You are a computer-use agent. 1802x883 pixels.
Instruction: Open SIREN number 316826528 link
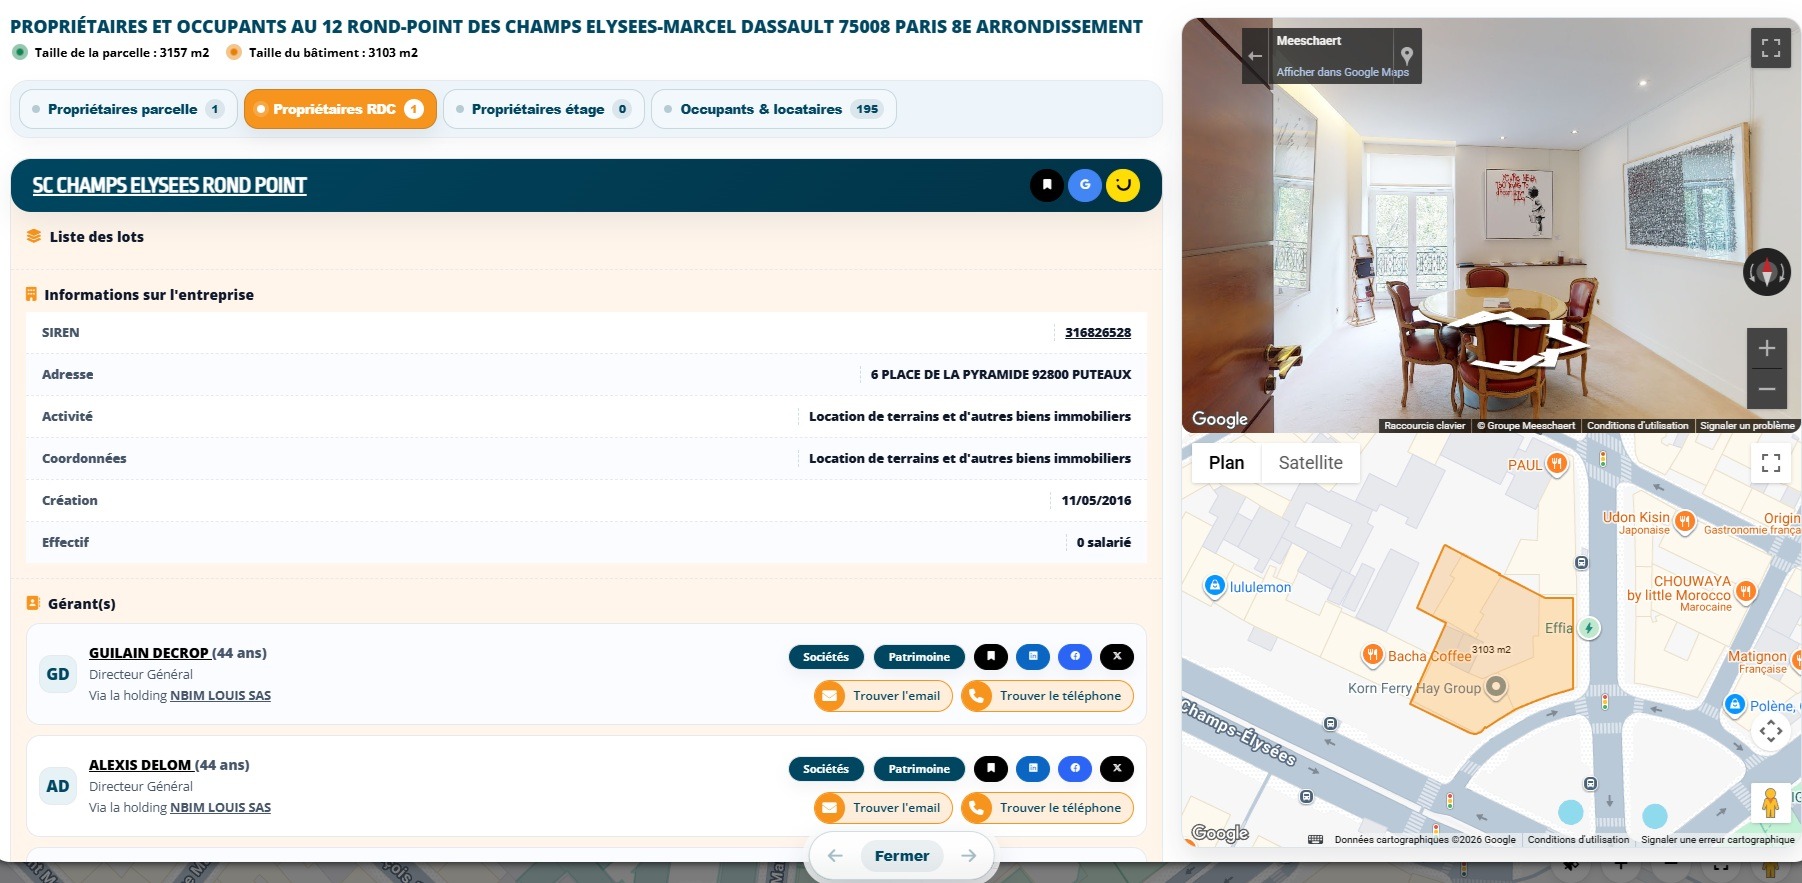point(1098,333)
